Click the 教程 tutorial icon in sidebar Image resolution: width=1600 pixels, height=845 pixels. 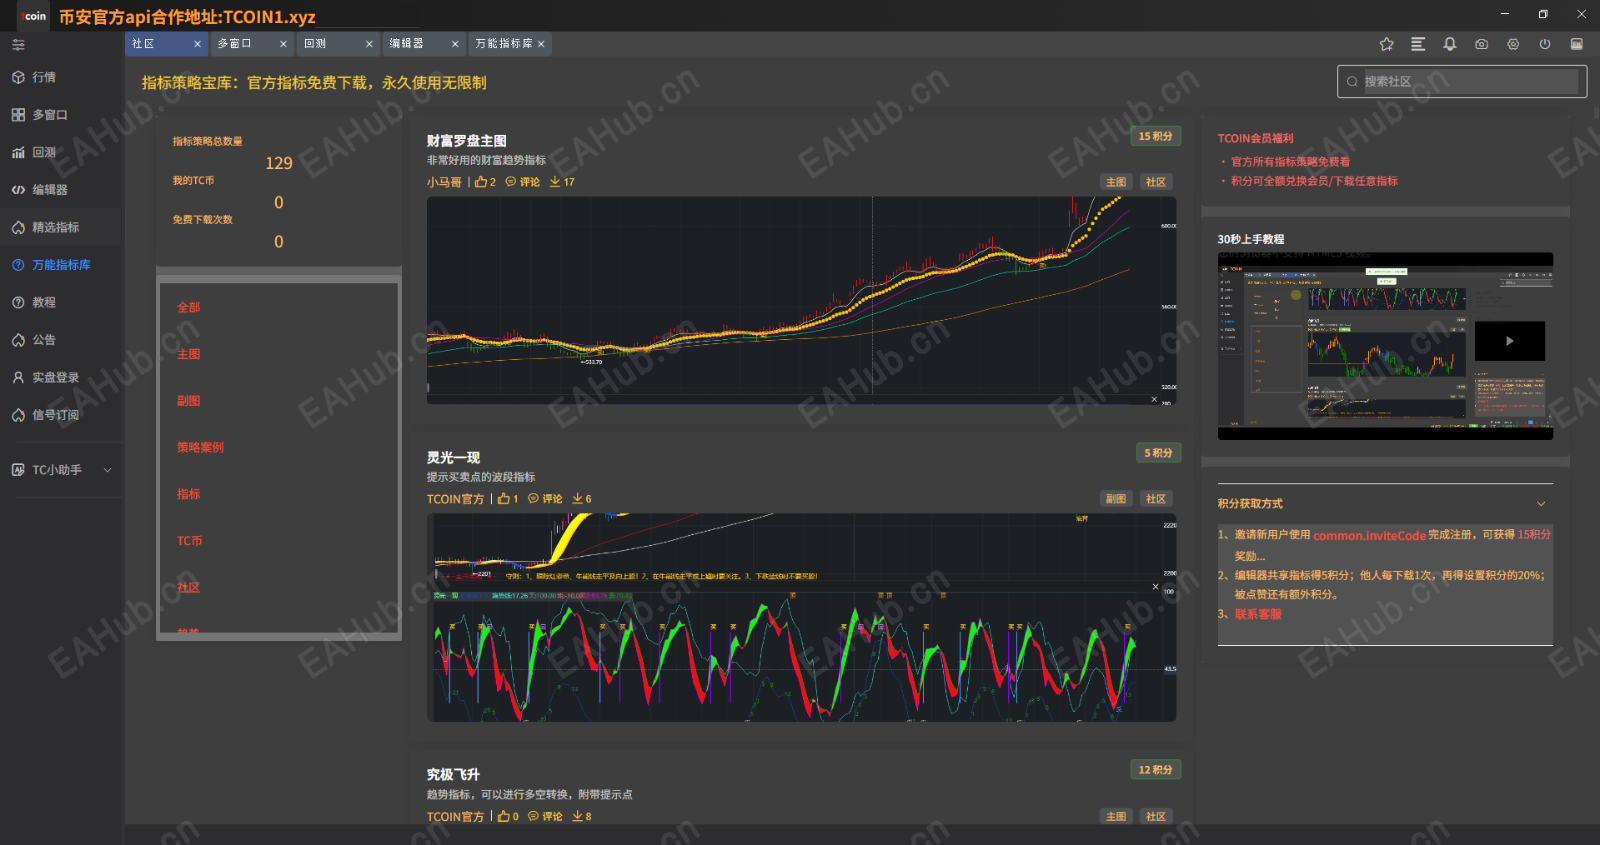(x=18, y=302)
